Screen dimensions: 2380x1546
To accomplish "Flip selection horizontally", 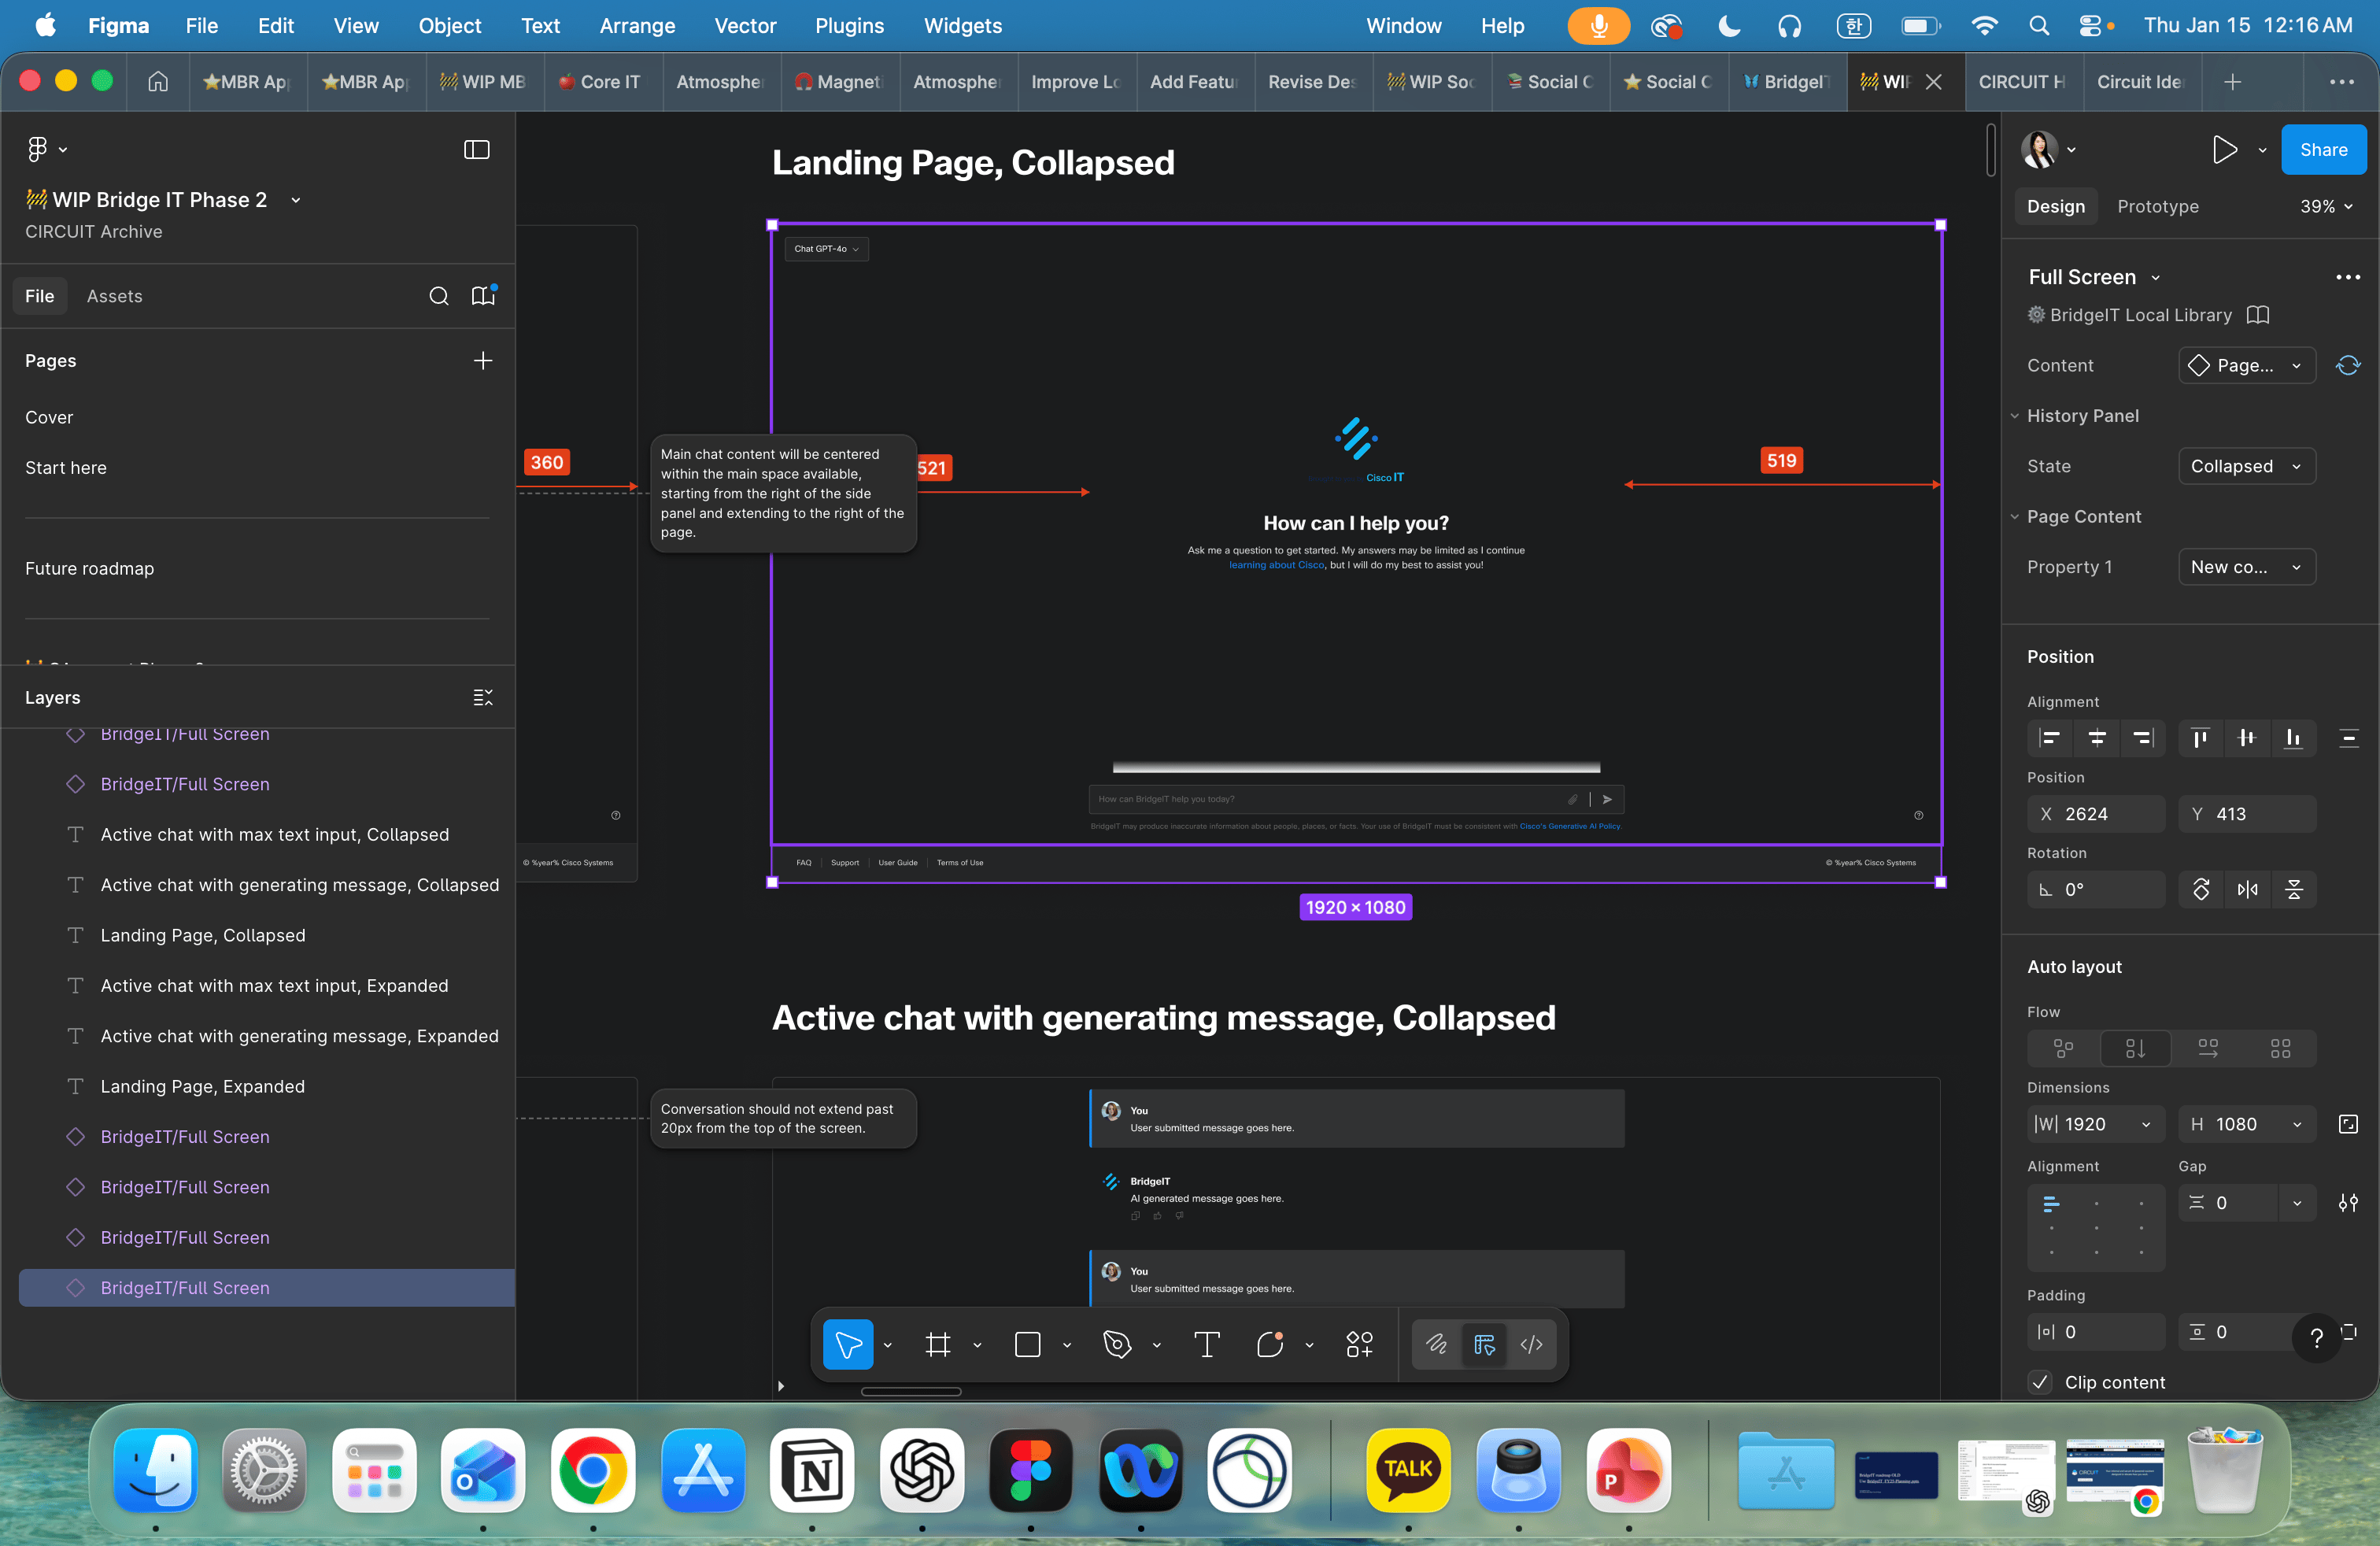I will tap(2247, 889).
